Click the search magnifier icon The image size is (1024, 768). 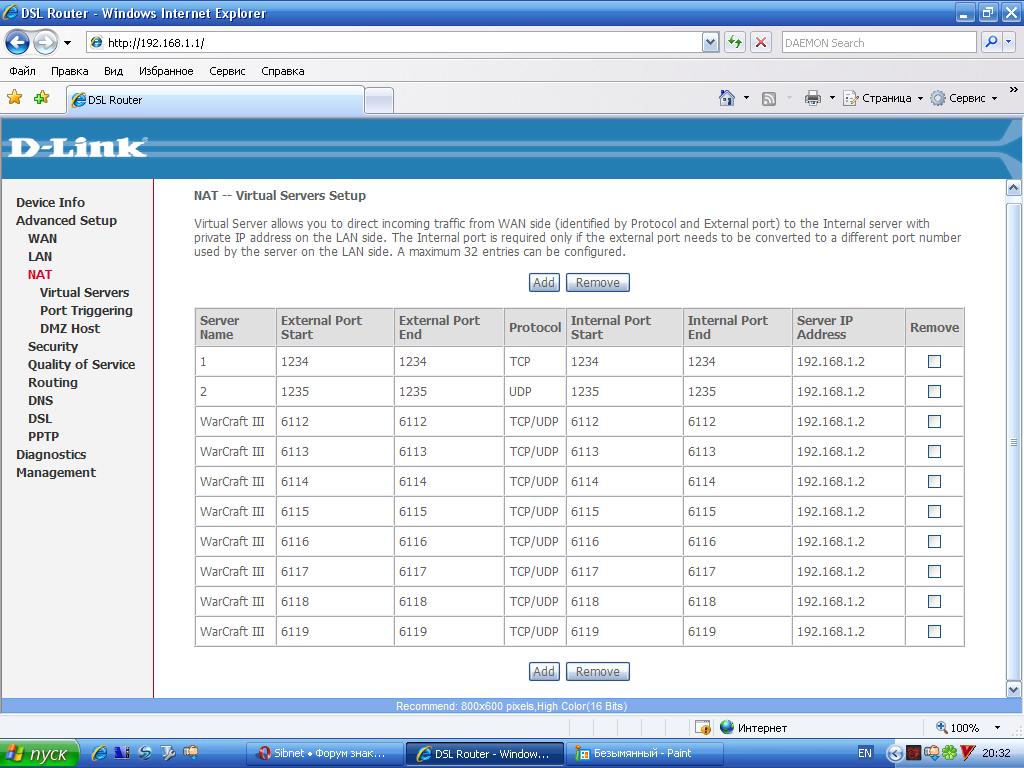tap(991, 42)
